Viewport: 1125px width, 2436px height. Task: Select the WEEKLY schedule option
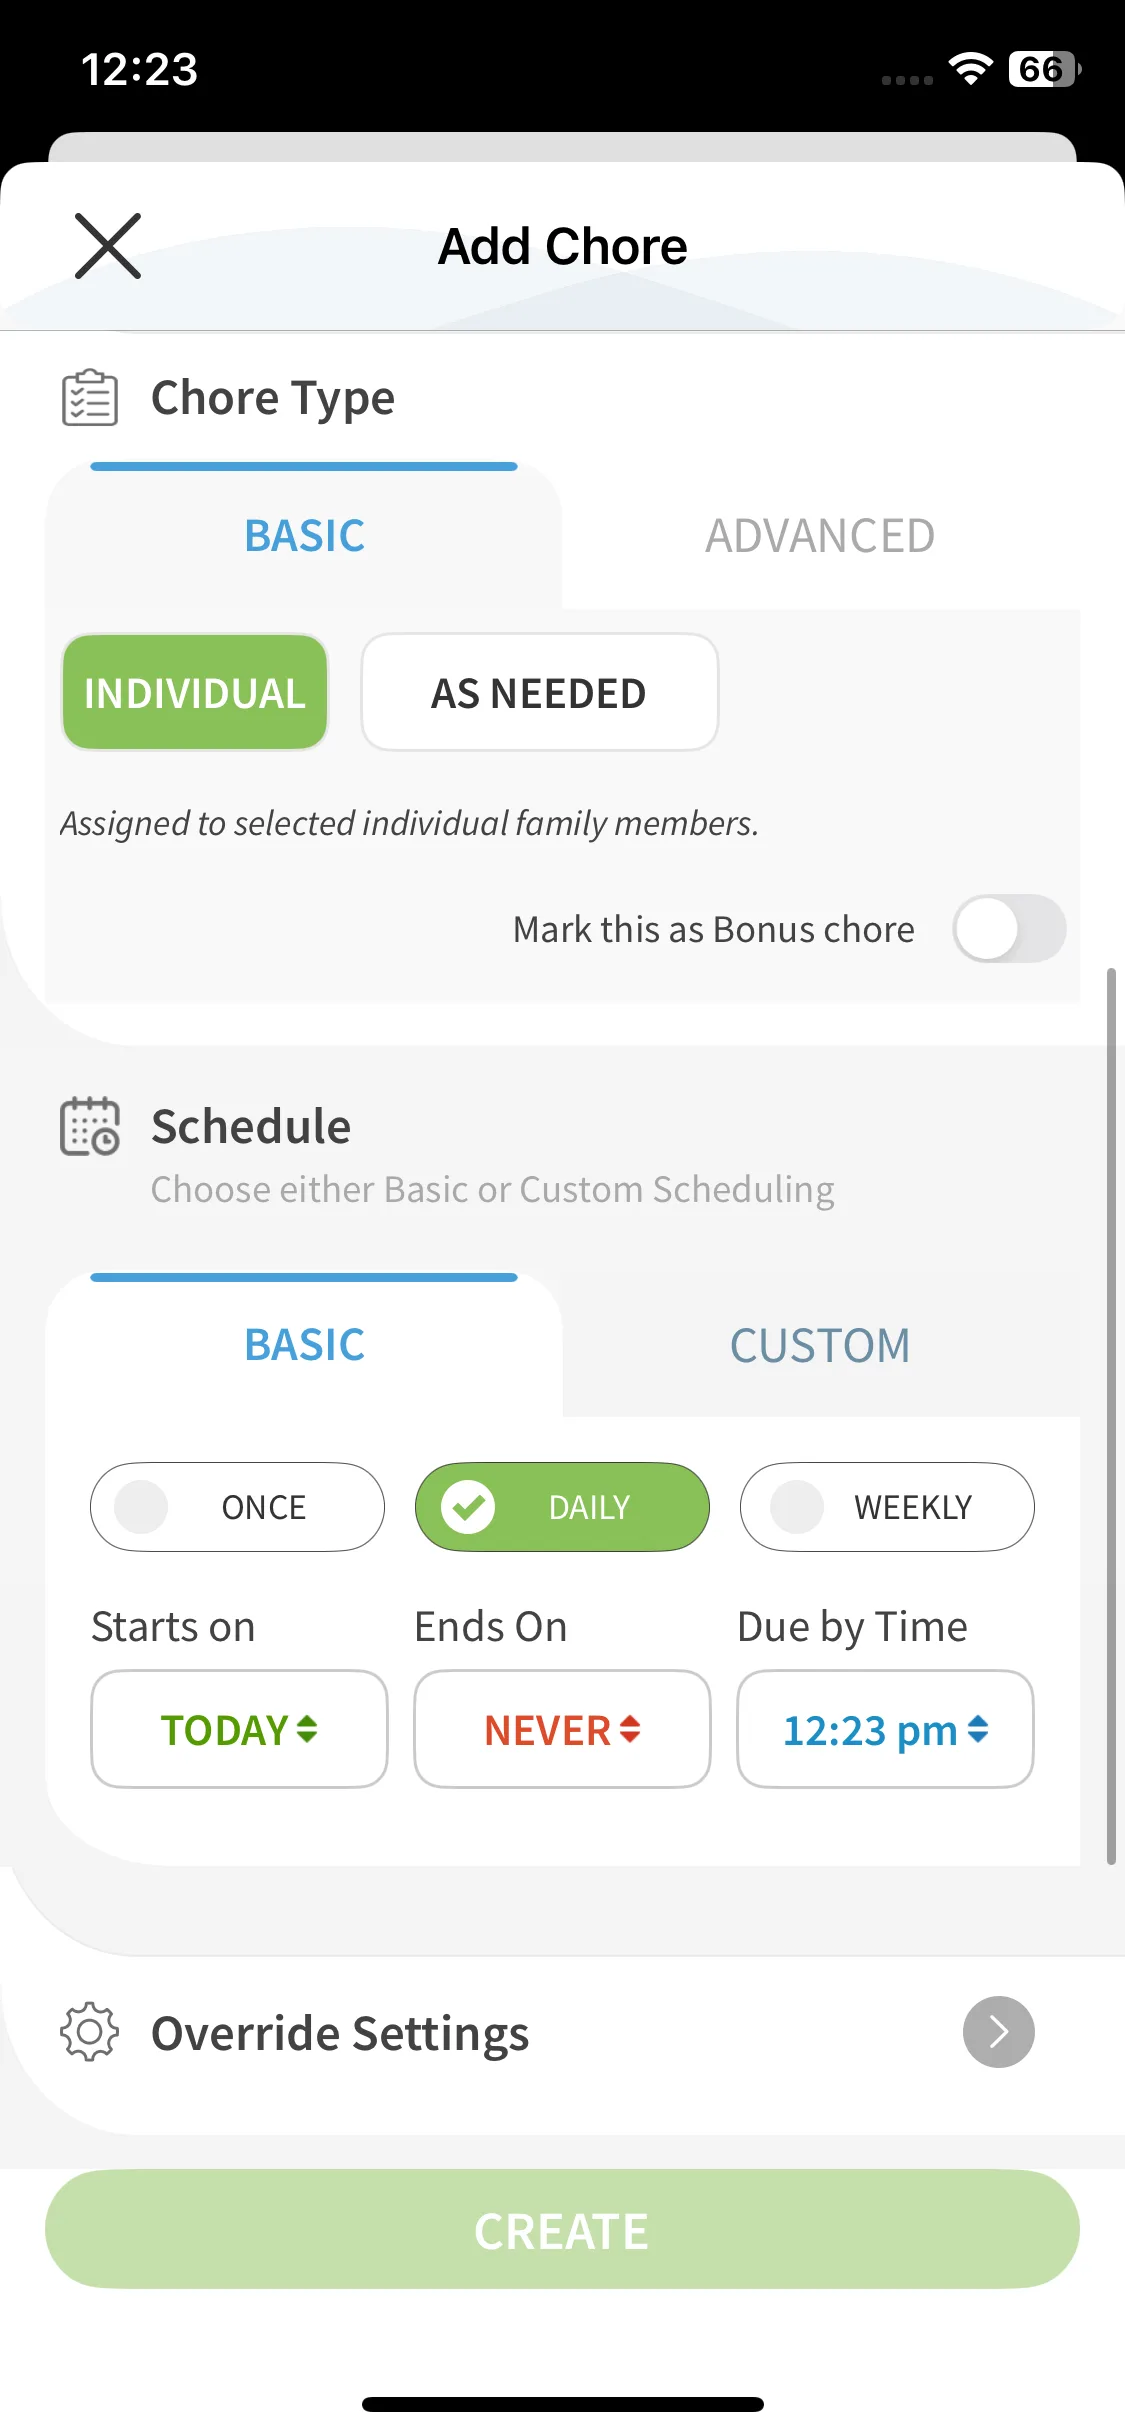pyautogui.click(x=887, y=1507)
